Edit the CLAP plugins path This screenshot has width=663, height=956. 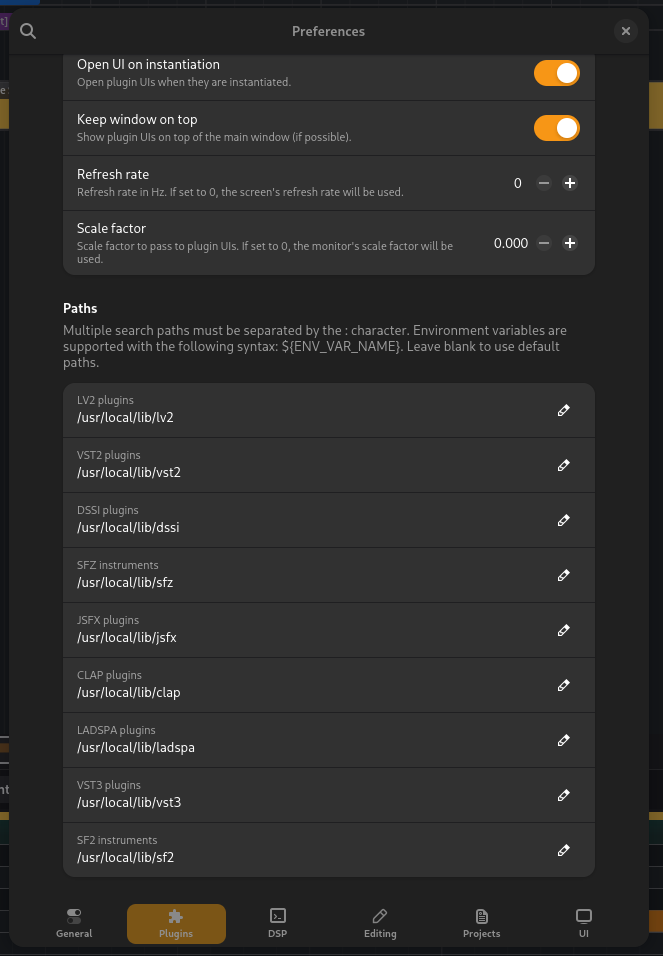click(564, 685)
